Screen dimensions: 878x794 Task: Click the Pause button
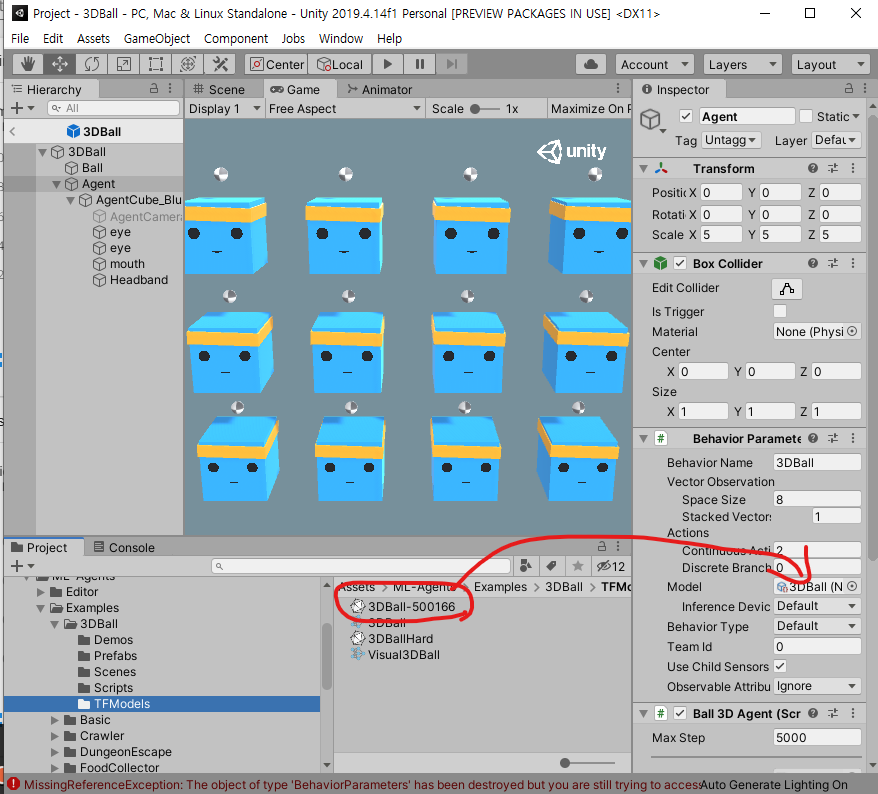419,64
